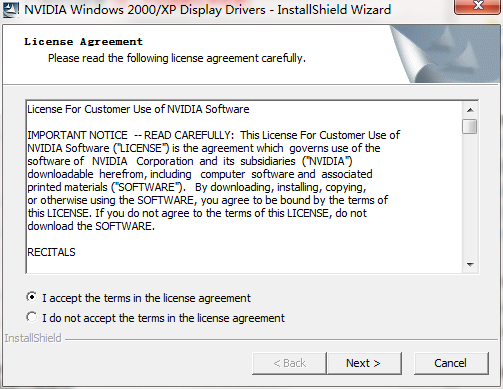Click the empty scrollbar track below the thumb

tap(470, 196)
